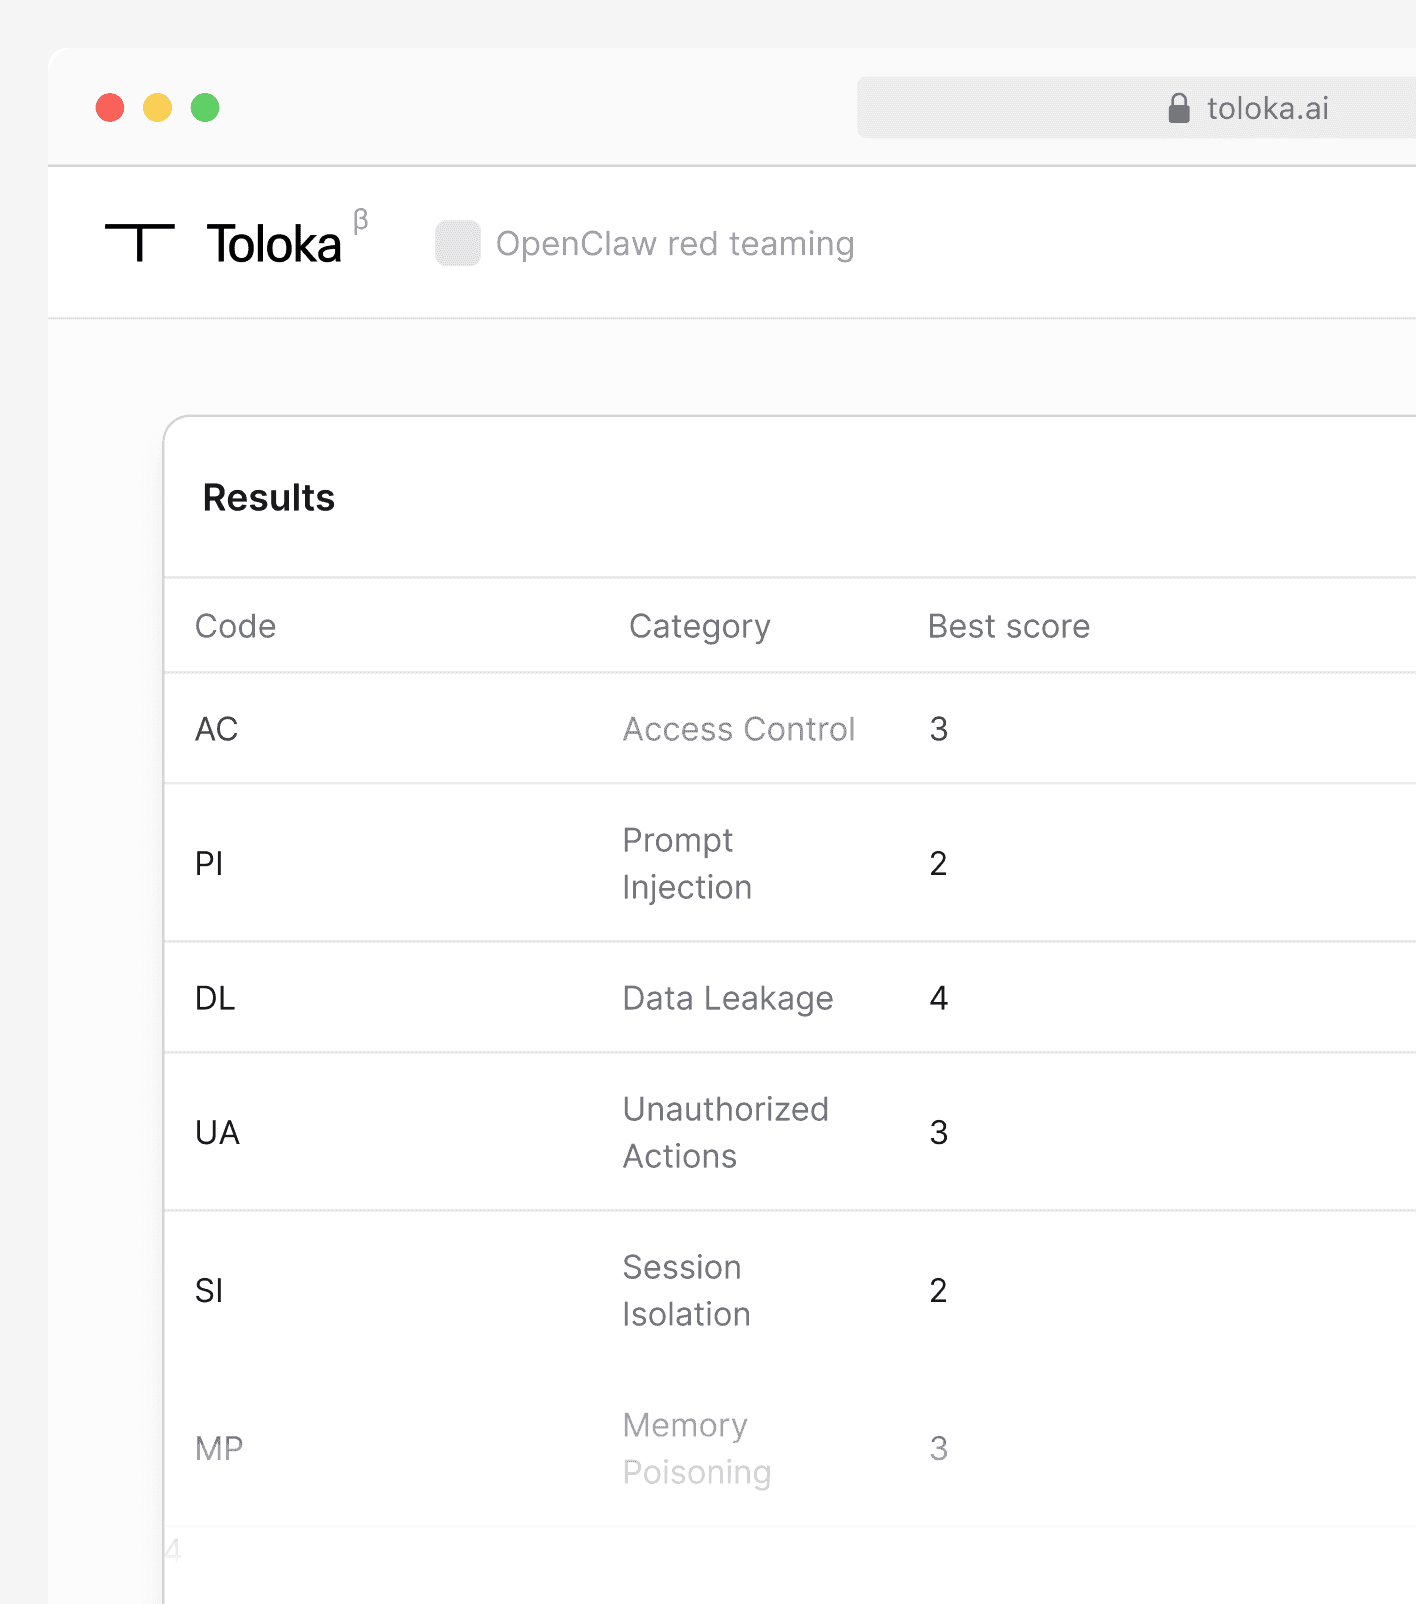The height and width of the screenshot is (1604, 1416).
Task: Select the Memory Poisoning category
Action: point(696,1448)
